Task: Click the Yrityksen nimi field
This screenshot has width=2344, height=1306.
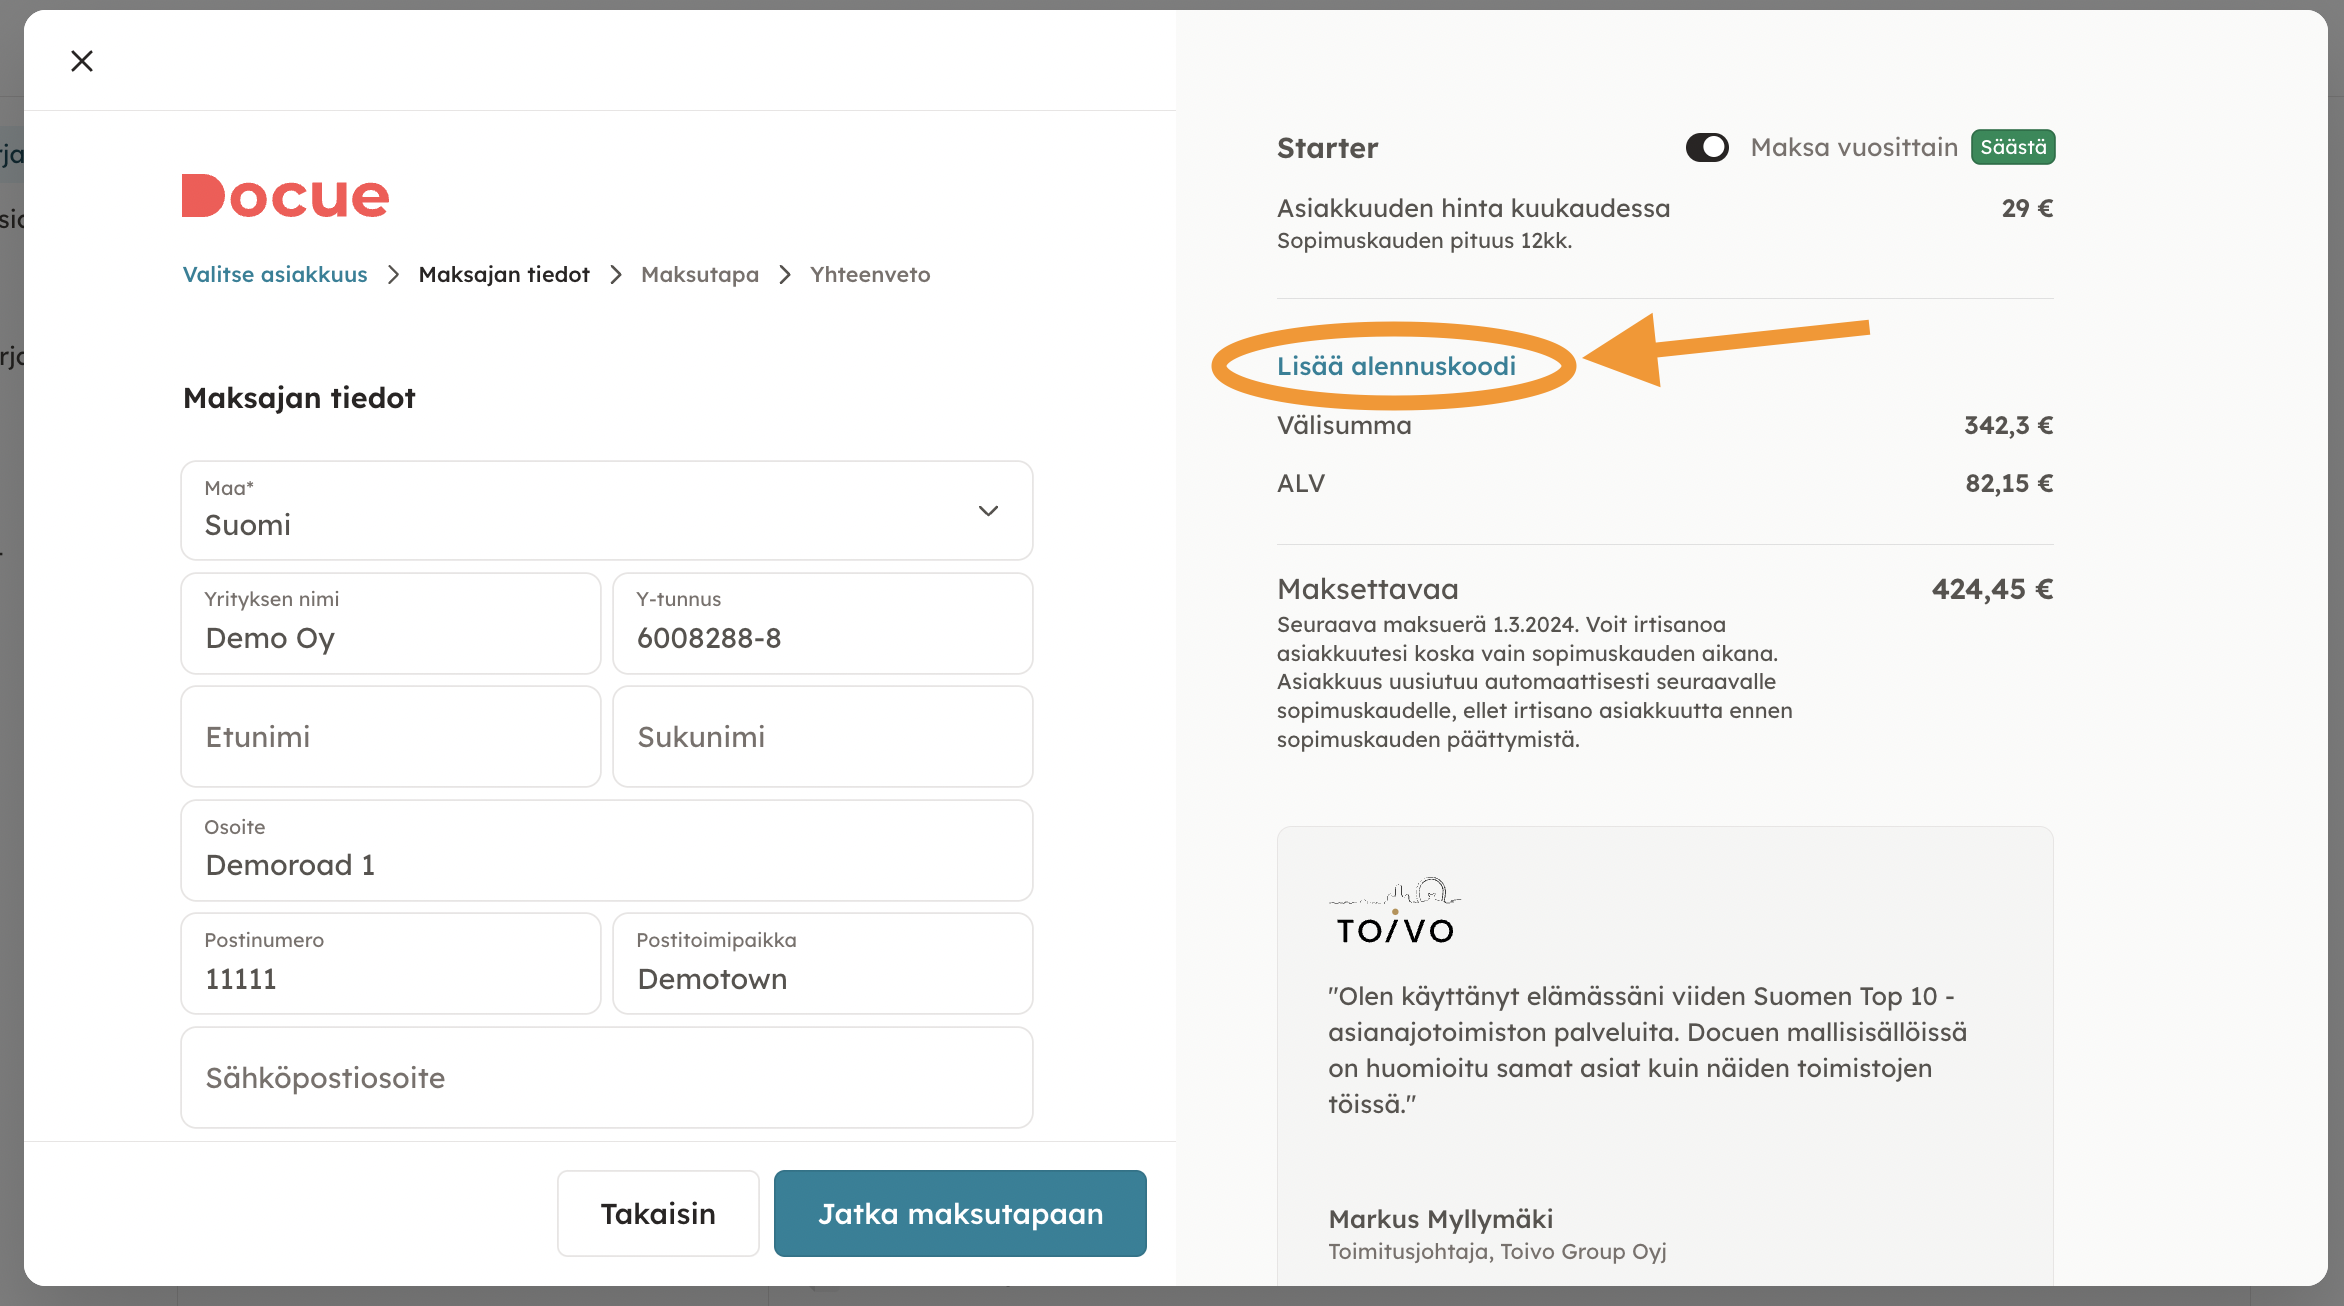Action: [390, 624]
